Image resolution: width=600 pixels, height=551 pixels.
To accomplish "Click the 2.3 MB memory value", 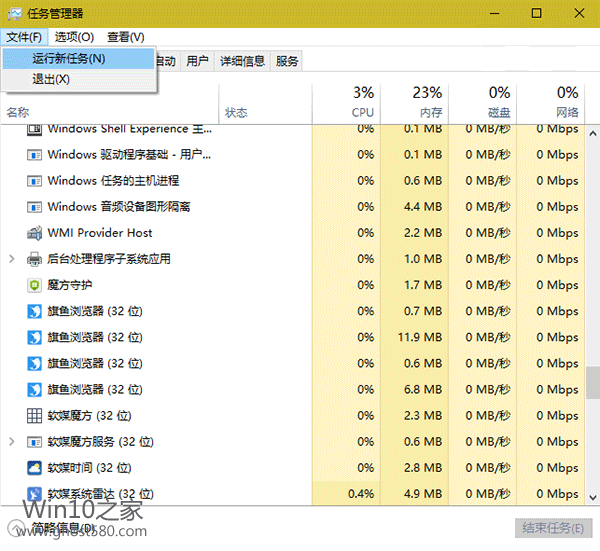I will pyautogui.click(x=423, y=416).
